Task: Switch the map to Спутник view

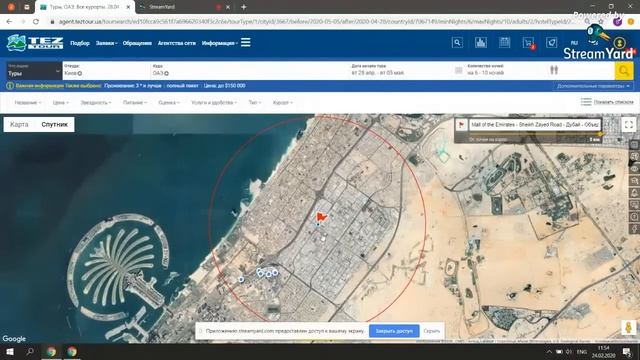Action: pos(54,124)
